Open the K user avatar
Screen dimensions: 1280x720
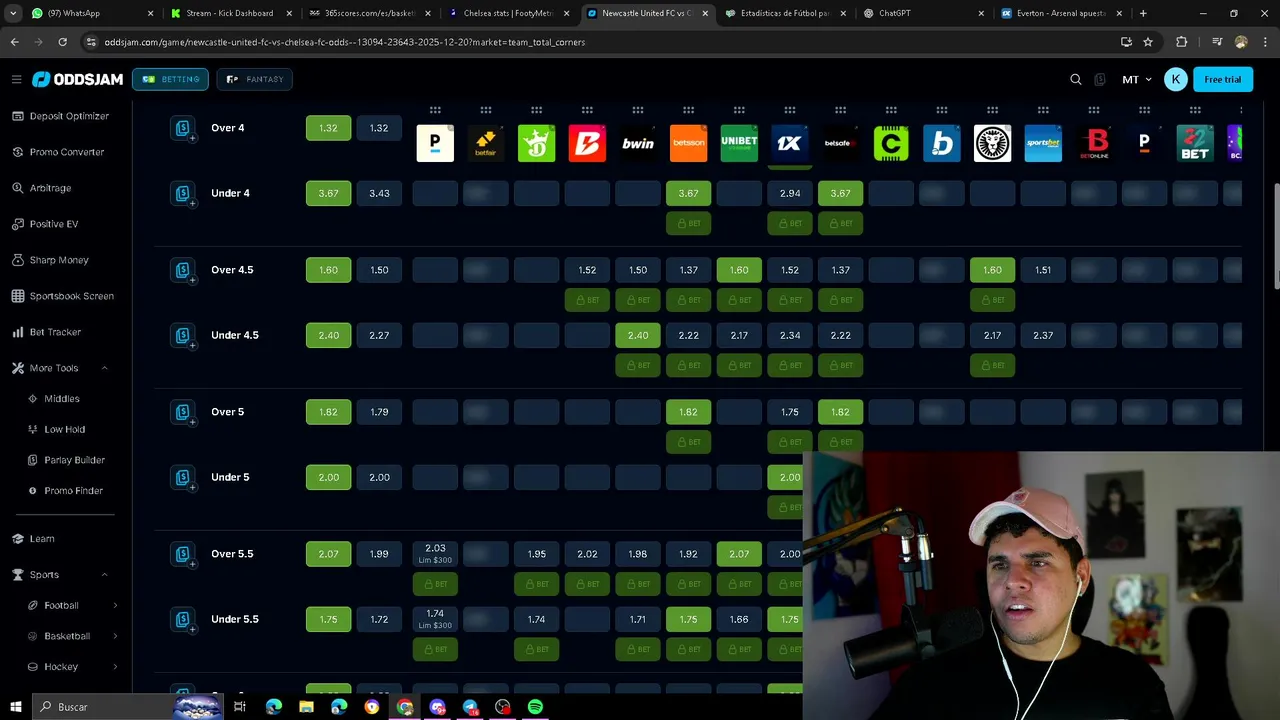coord(1176,79)
